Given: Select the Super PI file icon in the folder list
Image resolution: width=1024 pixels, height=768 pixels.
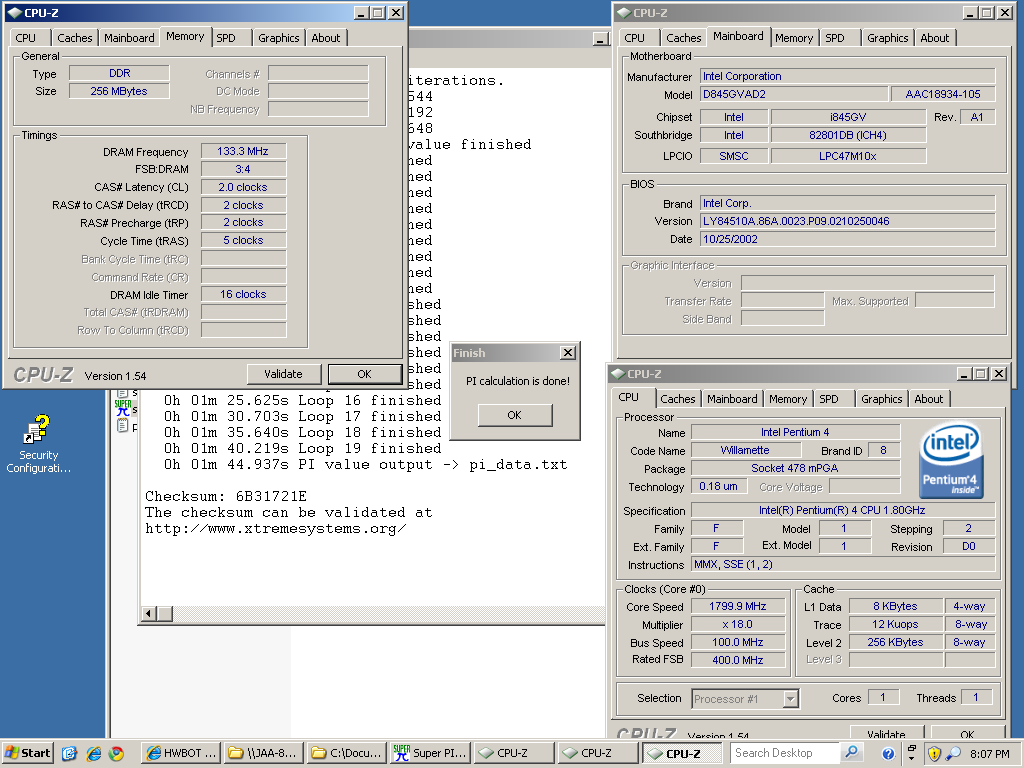Looking at the screenshot, I should (123, 409).
